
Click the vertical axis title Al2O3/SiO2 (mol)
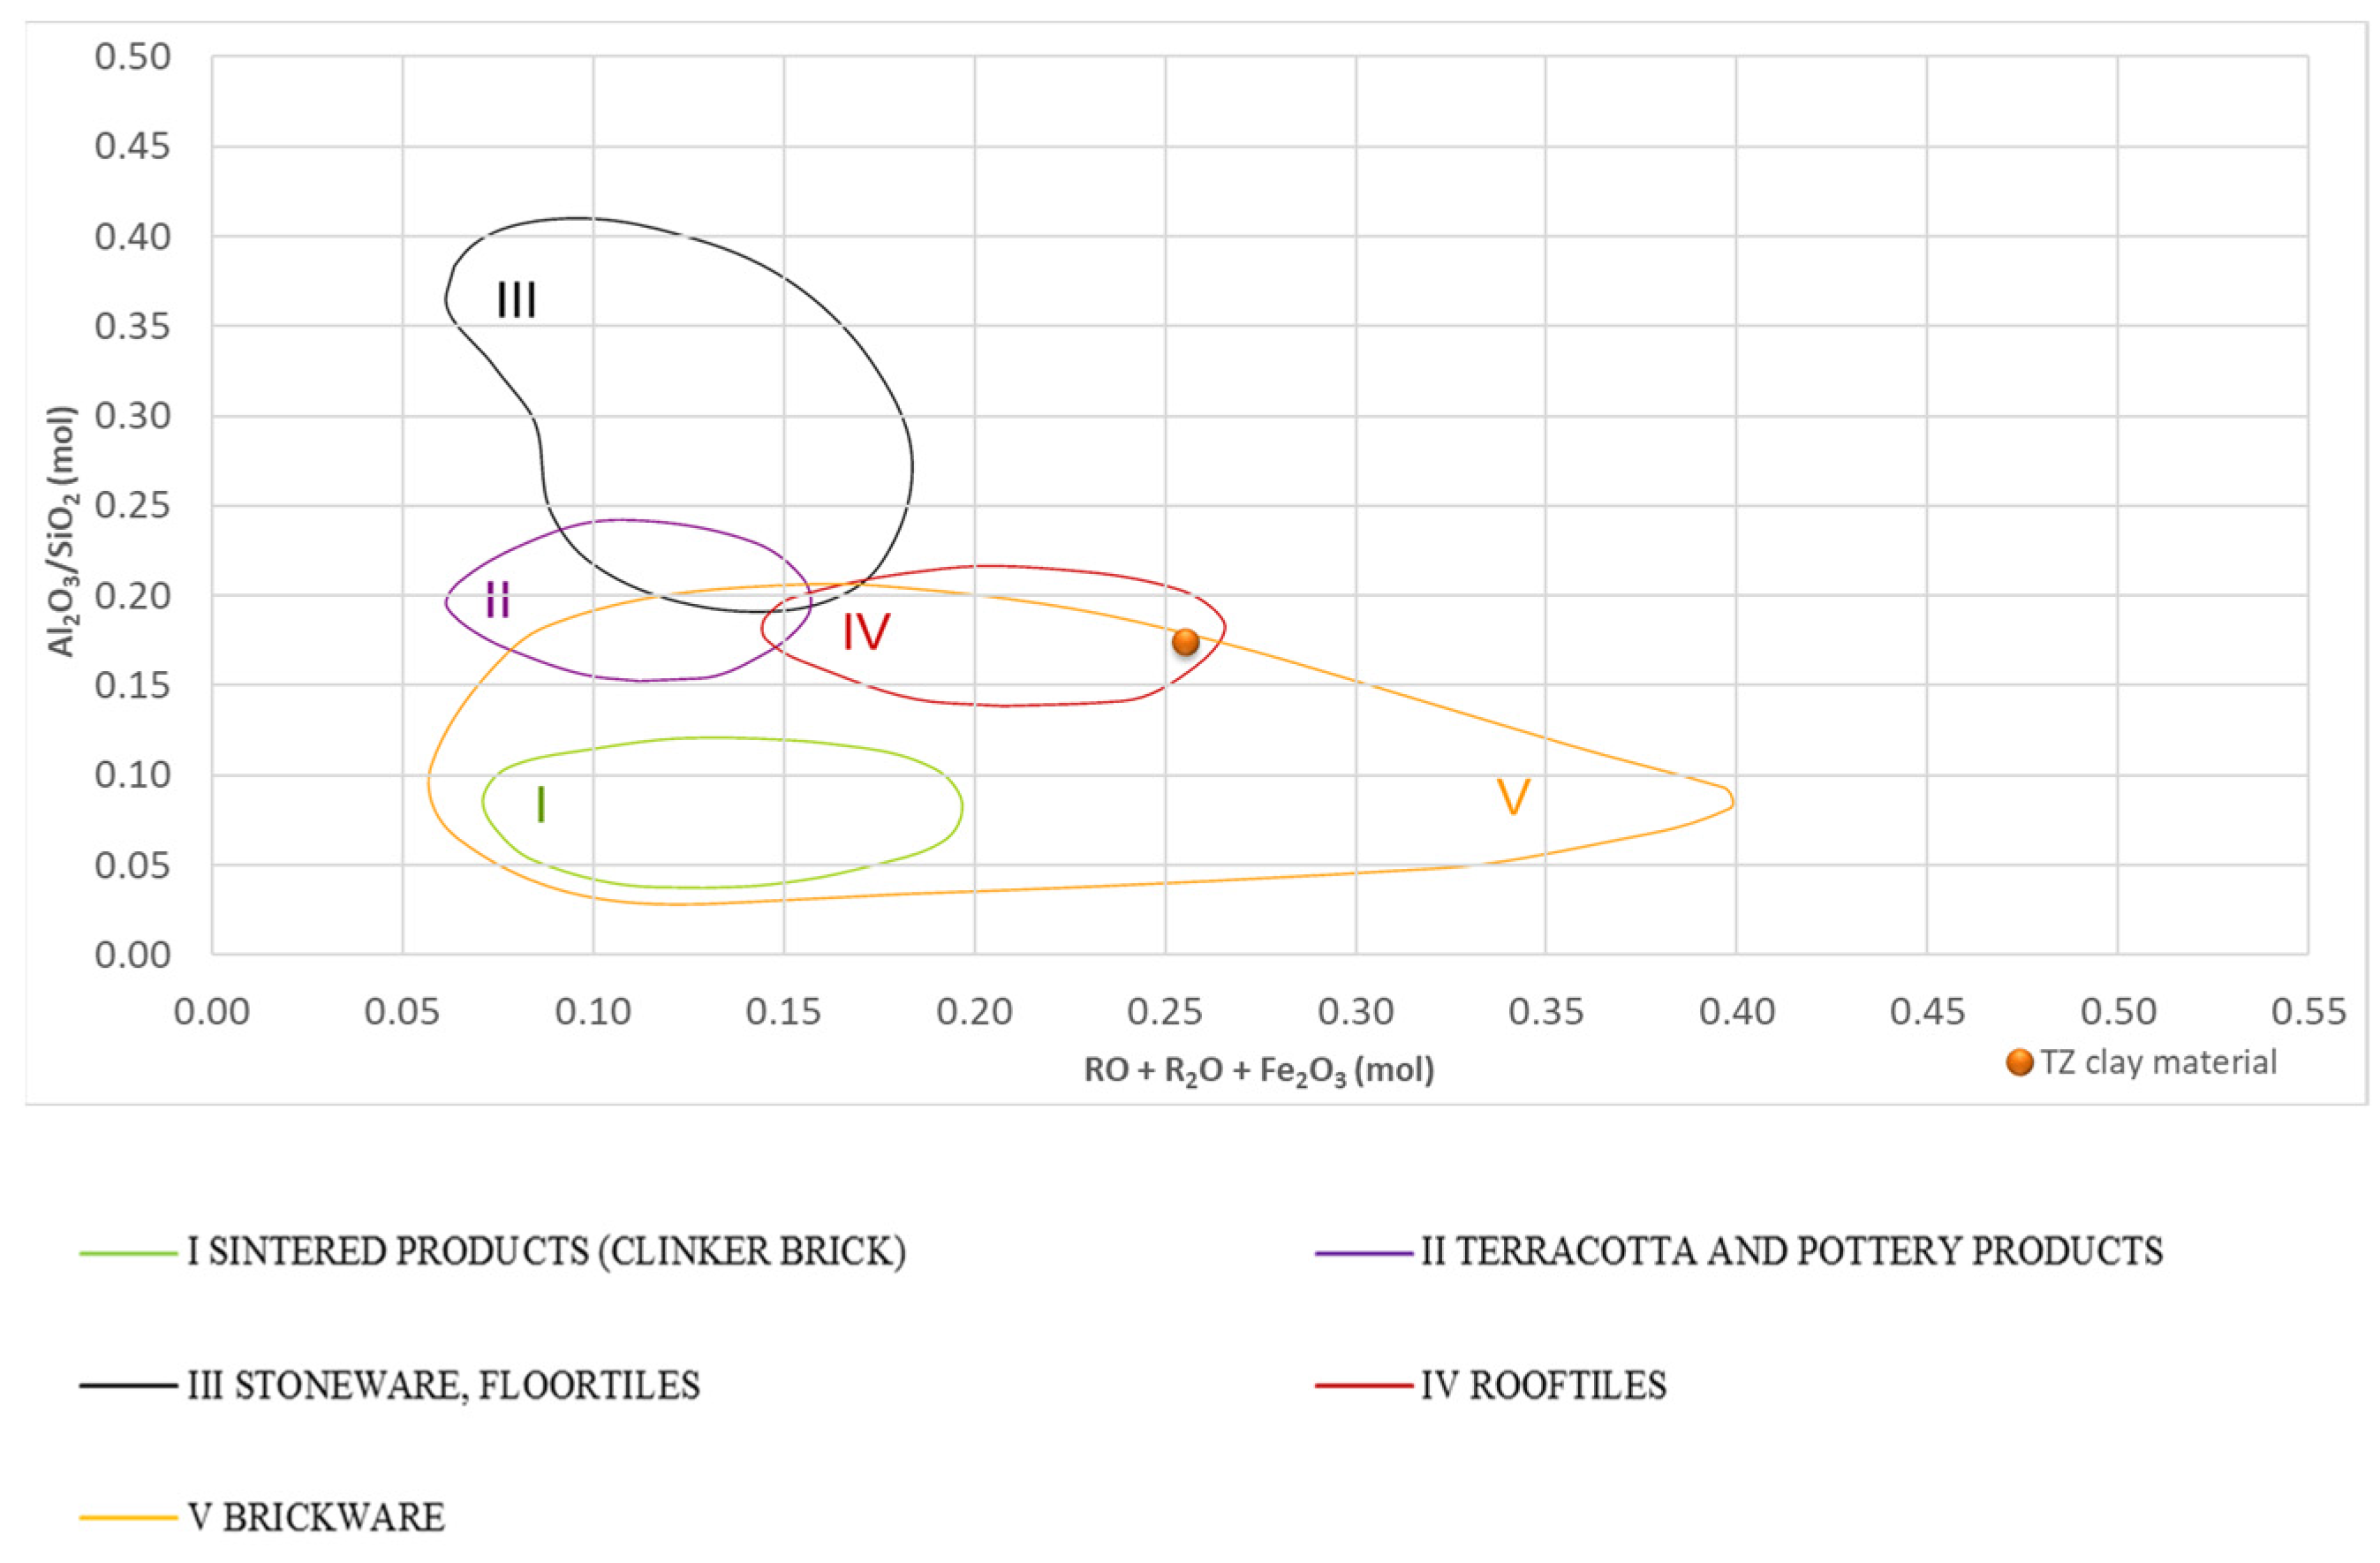[62, 531]
